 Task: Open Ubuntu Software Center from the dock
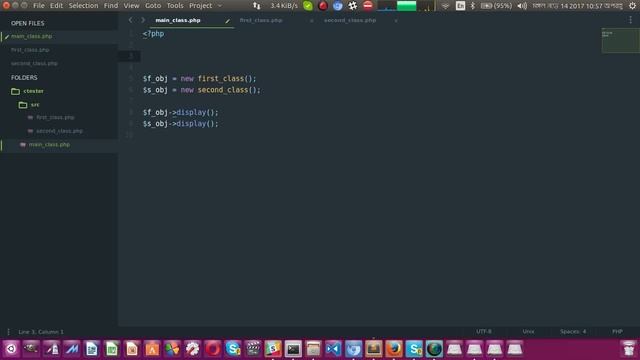pos(152,349)
